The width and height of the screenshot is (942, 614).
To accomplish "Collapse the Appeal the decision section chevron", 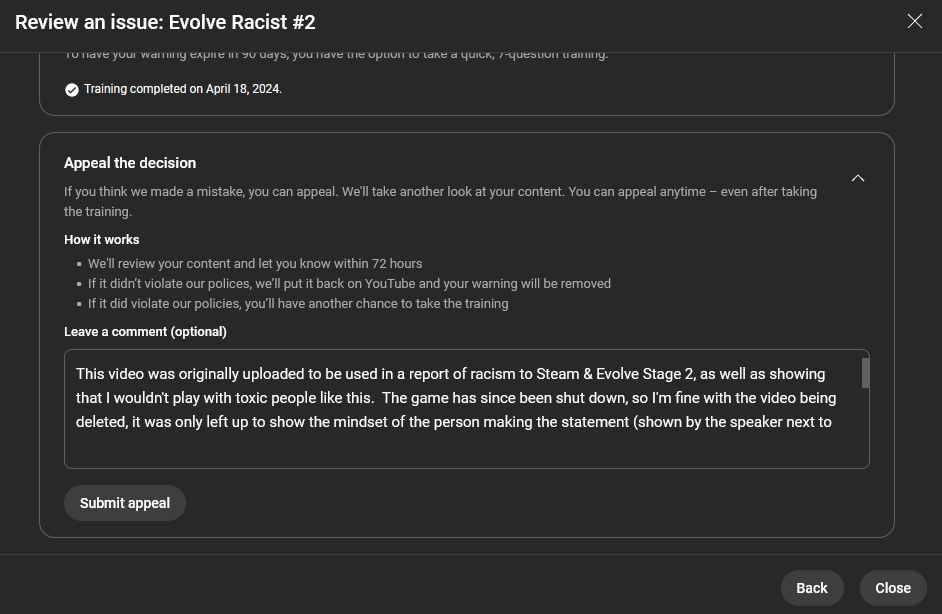I will click(x=857, y=178).
